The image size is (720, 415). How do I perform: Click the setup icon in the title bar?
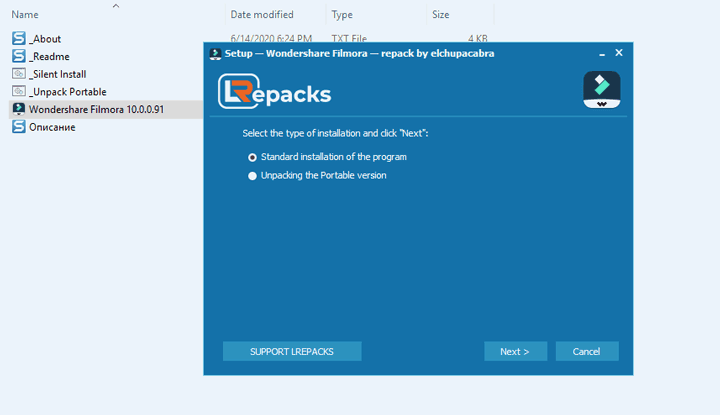coord(214,52)
